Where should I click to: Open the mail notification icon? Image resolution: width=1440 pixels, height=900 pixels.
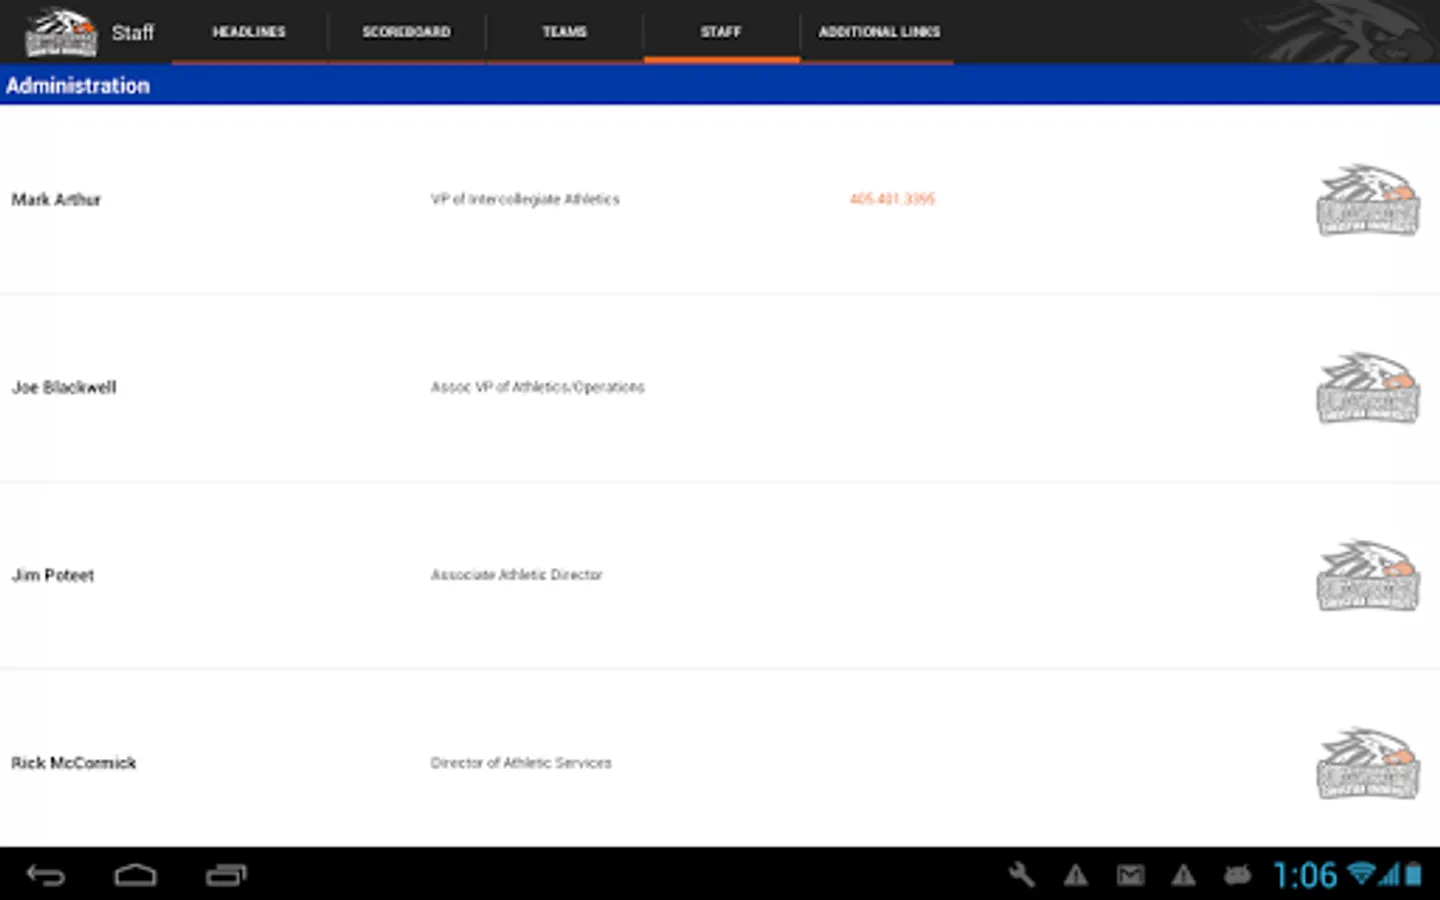click(1130, 876)
